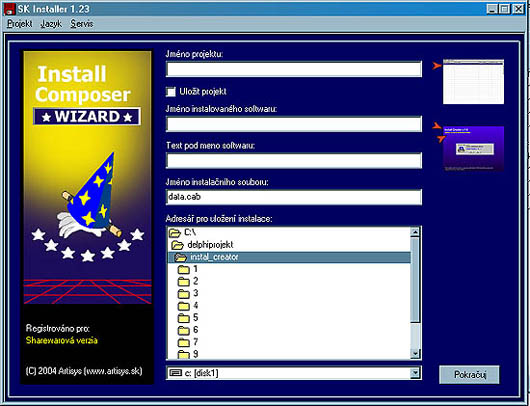Click the orange arrow beside top preview
This screenshot has width=530, height=406.
pos(437,66)
